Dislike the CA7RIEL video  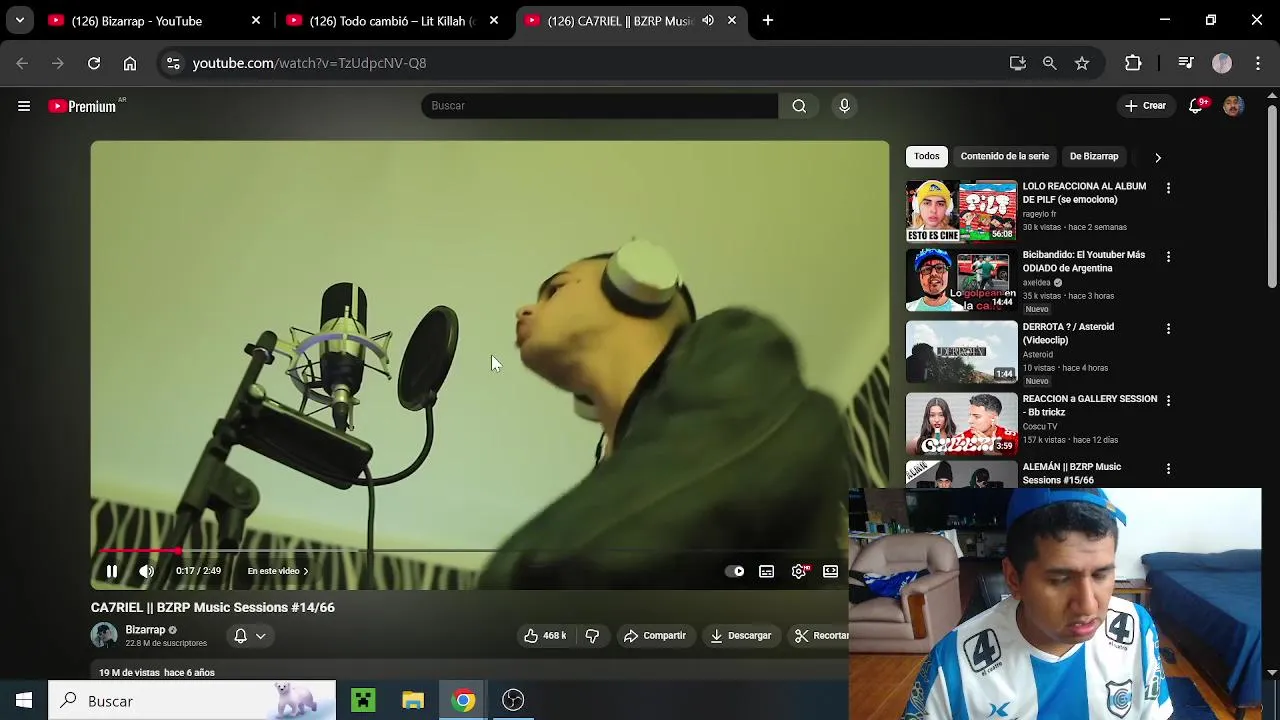(592, 636)
